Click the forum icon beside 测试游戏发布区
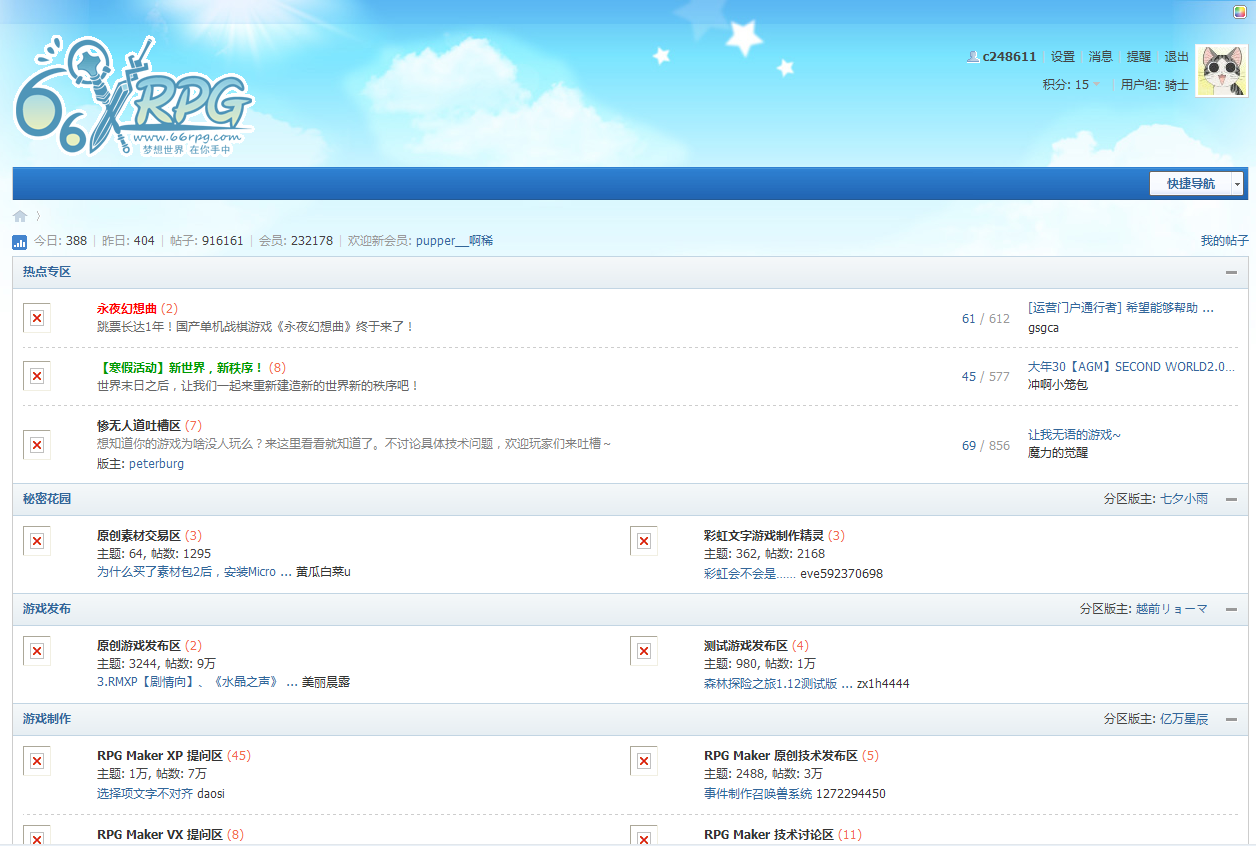The image size is (1256, 846). [644, 651]
